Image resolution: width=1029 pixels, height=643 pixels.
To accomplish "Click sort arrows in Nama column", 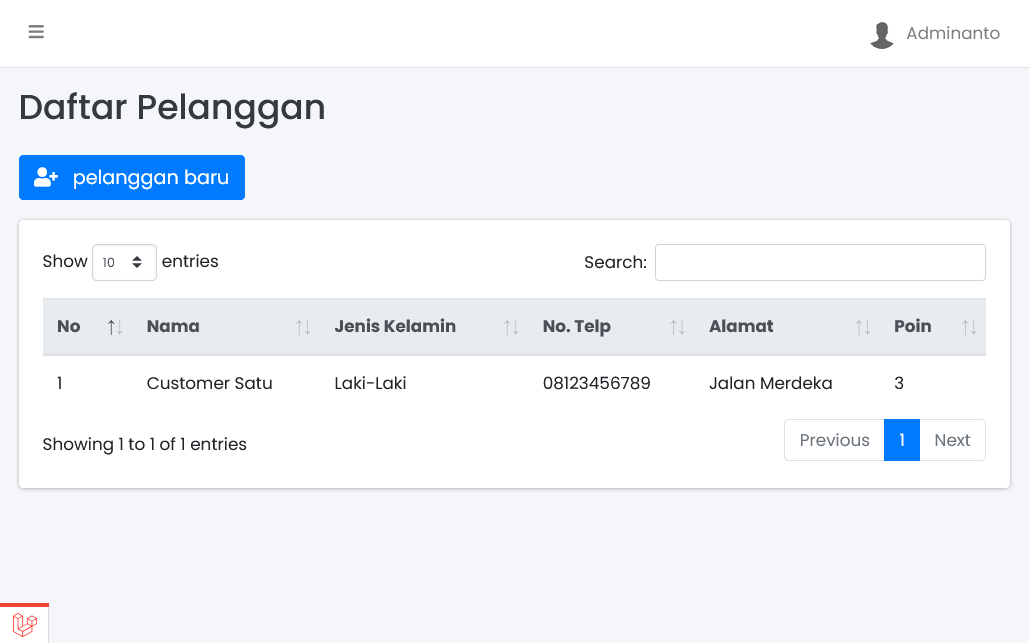I will [x=303, y=327].
